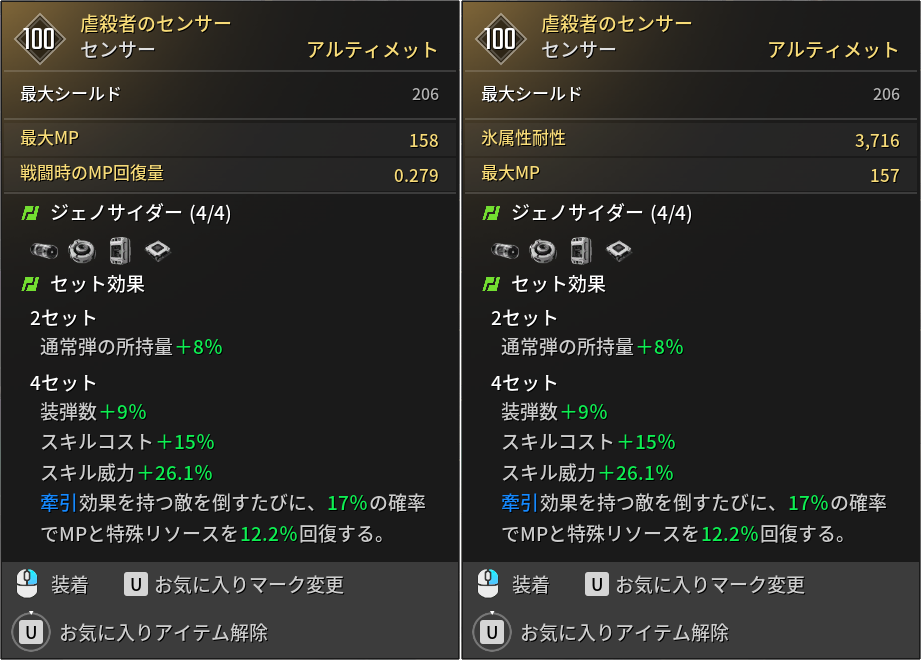Click blue 牽引 keyword link in right panel
The width and height of the screenshot is (921, 660).
pos(519,503)
